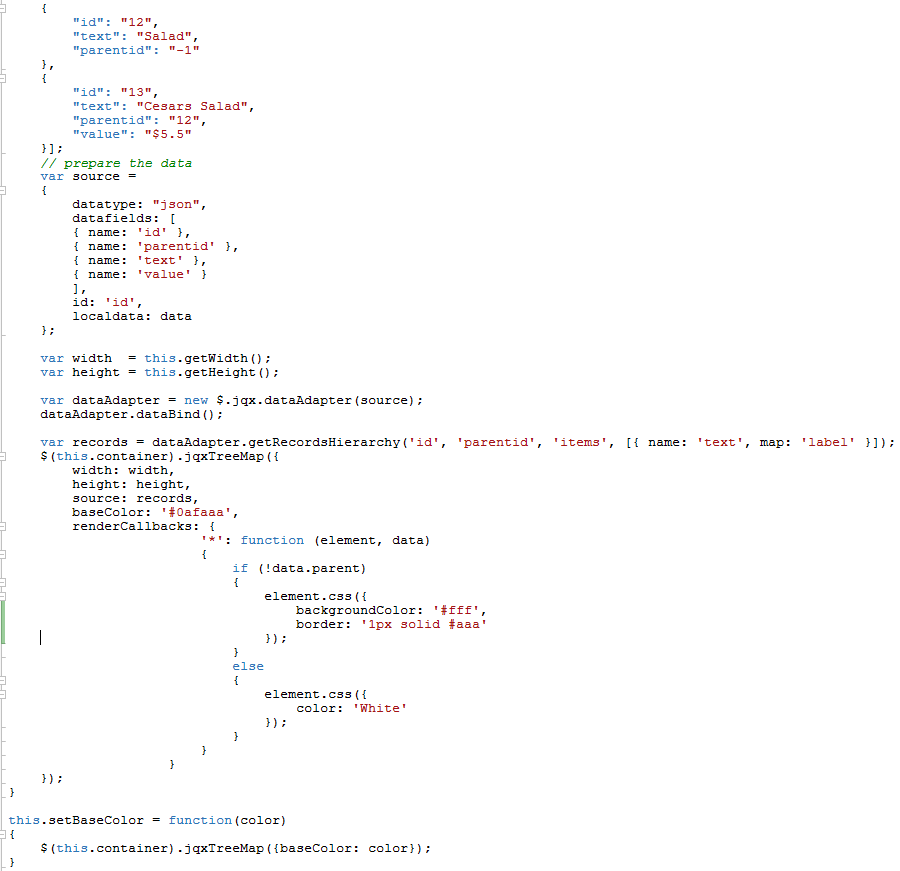Image resolution: width=900 pixels, height=871 pixels.
Task: Click the '// prepare the data' comment
Action: coord(116,162)
